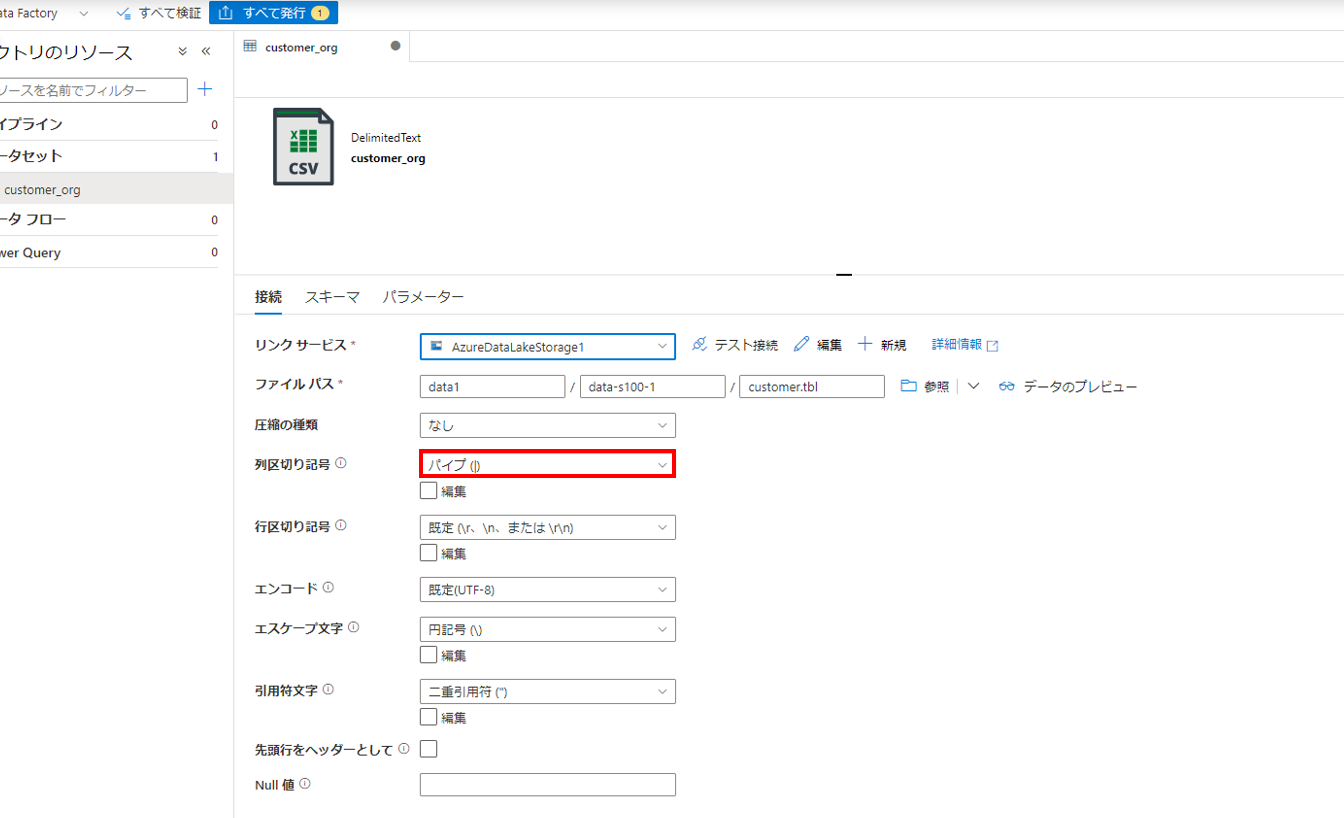Enable 先頭行をヘッダーとして checkbox

[x=428, y=749]
